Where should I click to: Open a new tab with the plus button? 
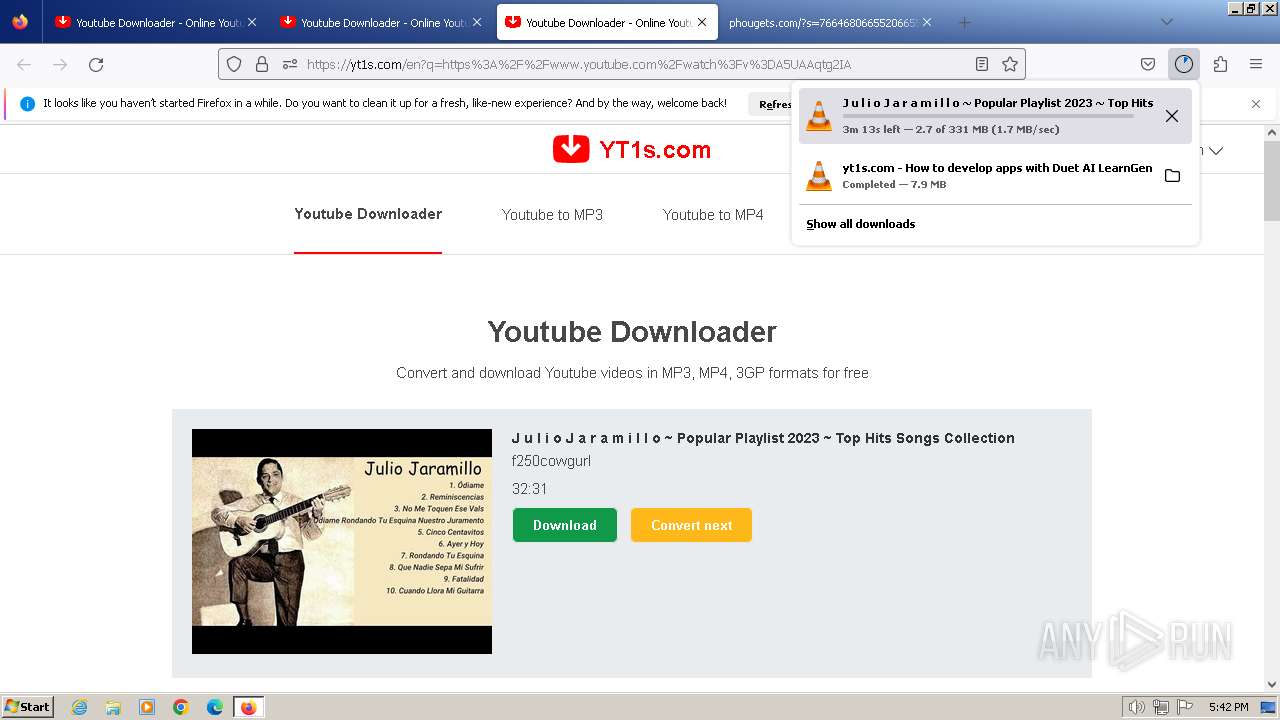964,22
